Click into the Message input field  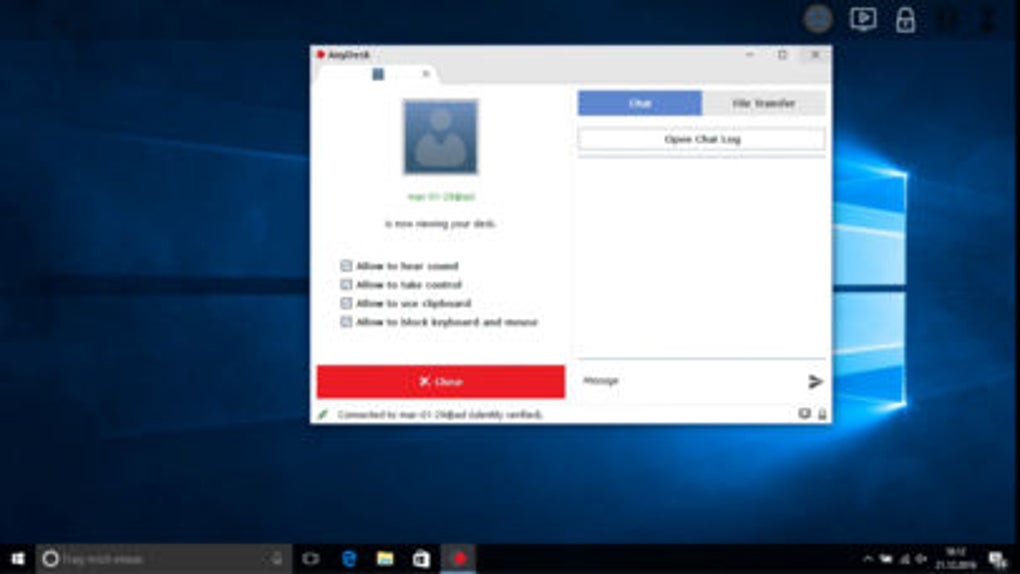[x=691, y=381]
